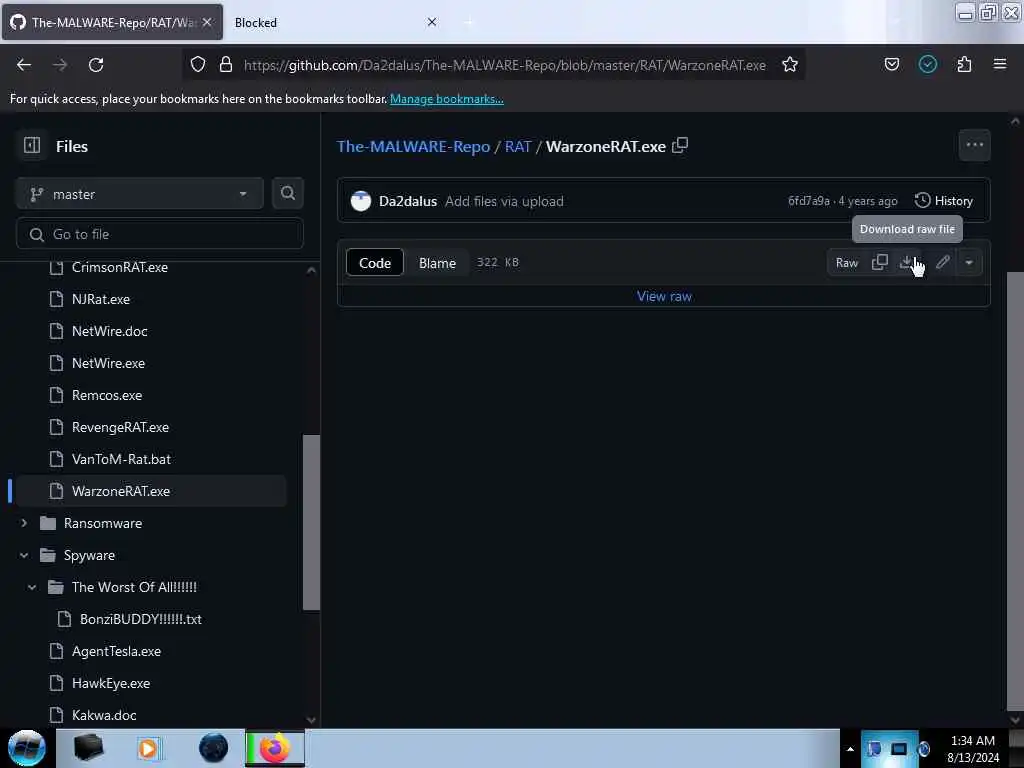Click the teal checkmark extension icon
The height and width of the screenshot is (768, 1024).
coord(927,65)
